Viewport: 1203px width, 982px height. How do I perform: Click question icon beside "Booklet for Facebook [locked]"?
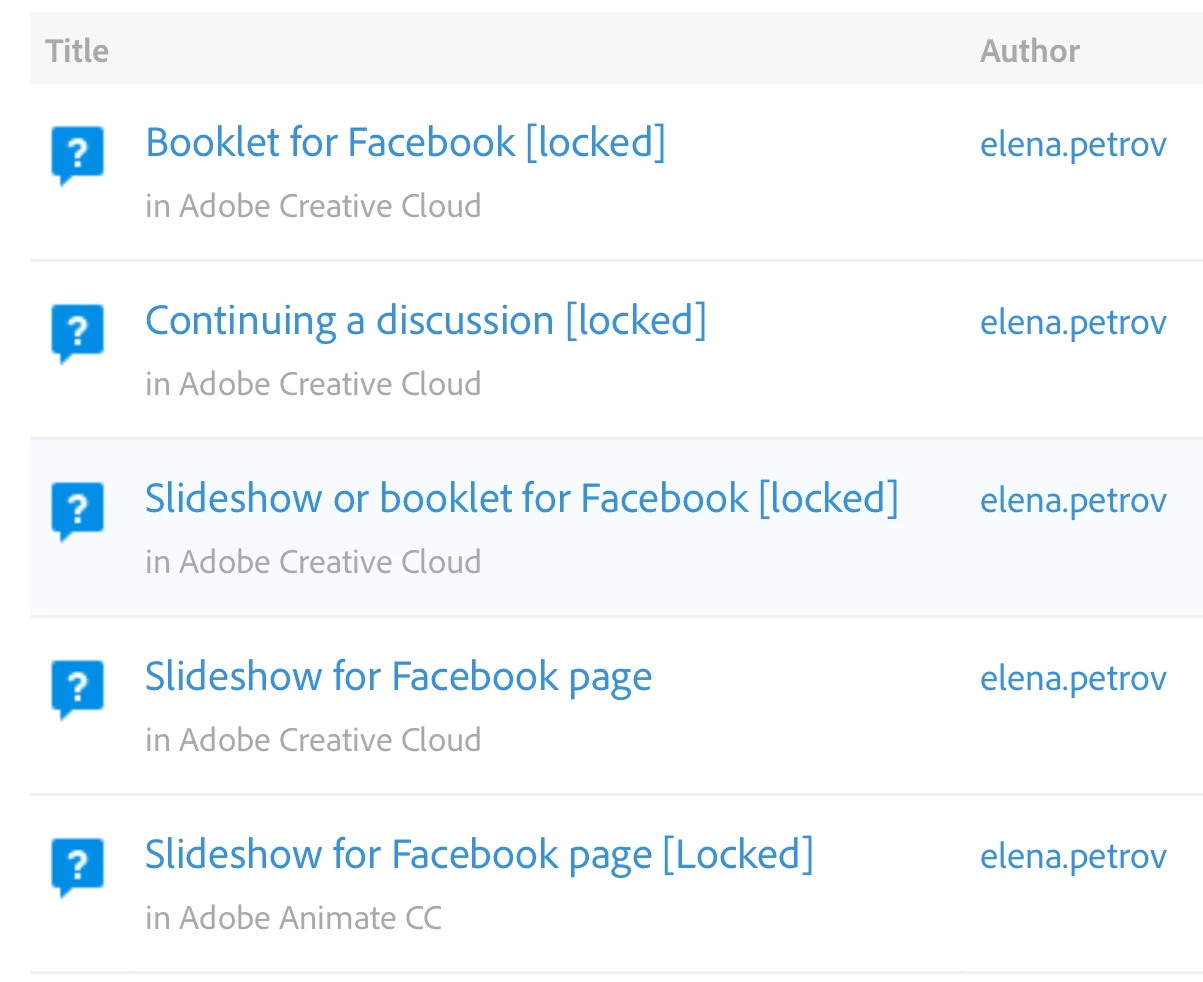(x=77, y=155)
